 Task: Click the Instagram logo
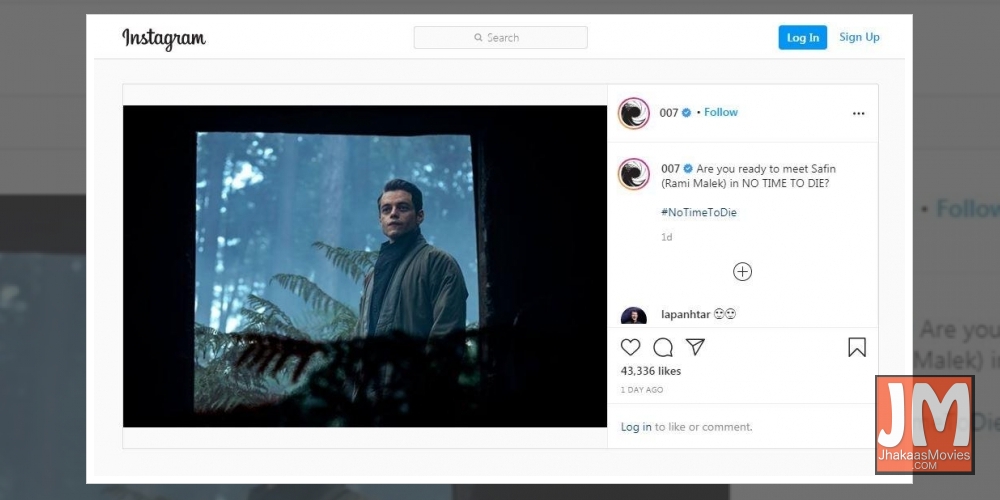click(164, 38)
